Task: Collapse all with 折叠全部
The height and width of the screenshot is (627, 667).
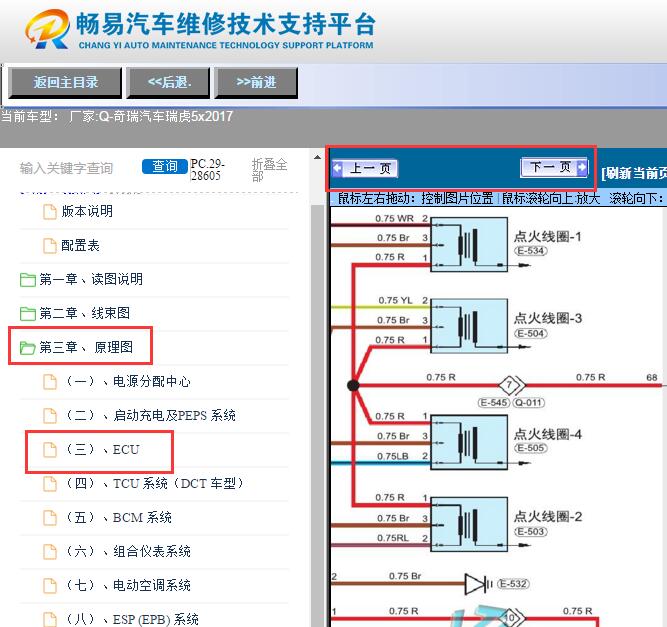Action: (269, 170)
